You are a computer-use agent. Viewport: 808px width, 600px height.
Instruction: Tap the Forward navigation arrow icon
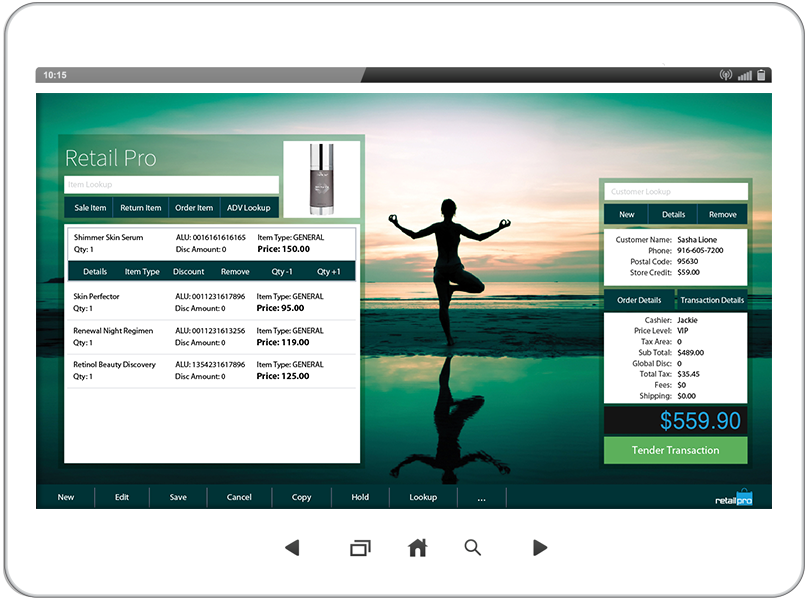tap(539, 548)
